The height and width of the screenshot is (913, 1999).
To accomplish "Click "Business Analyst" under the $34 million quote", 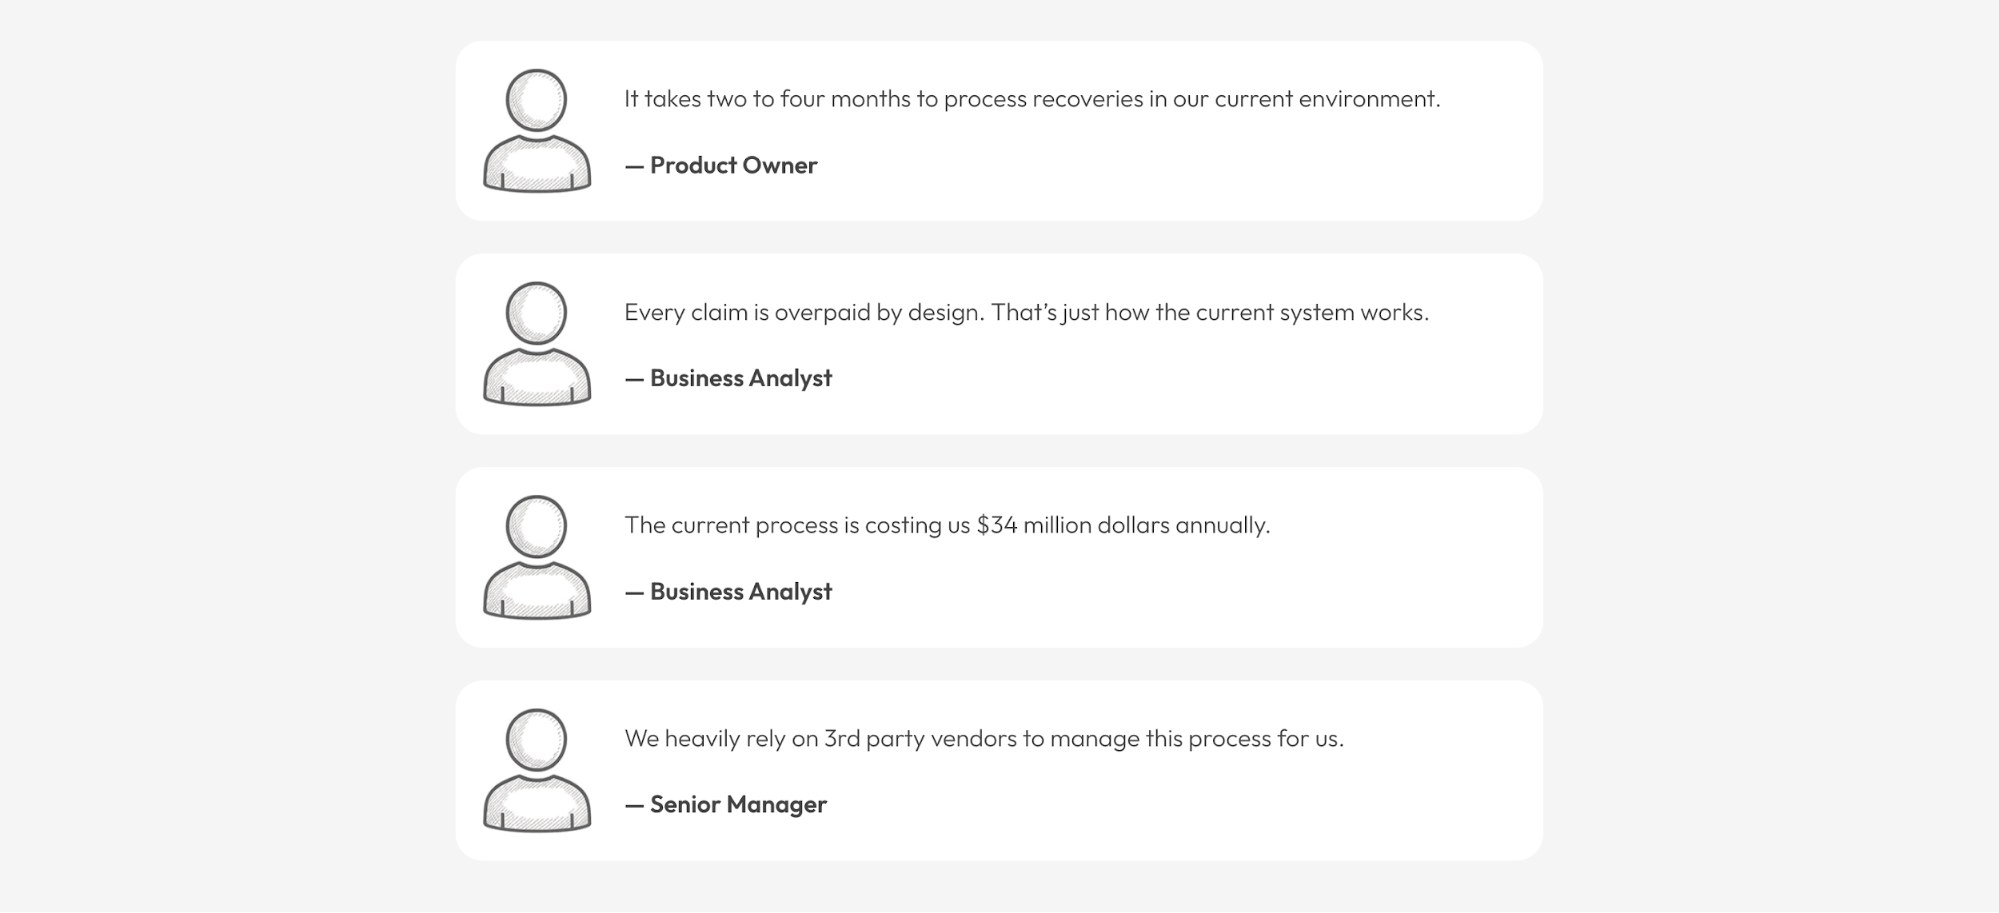I will (x=740, y=592).
